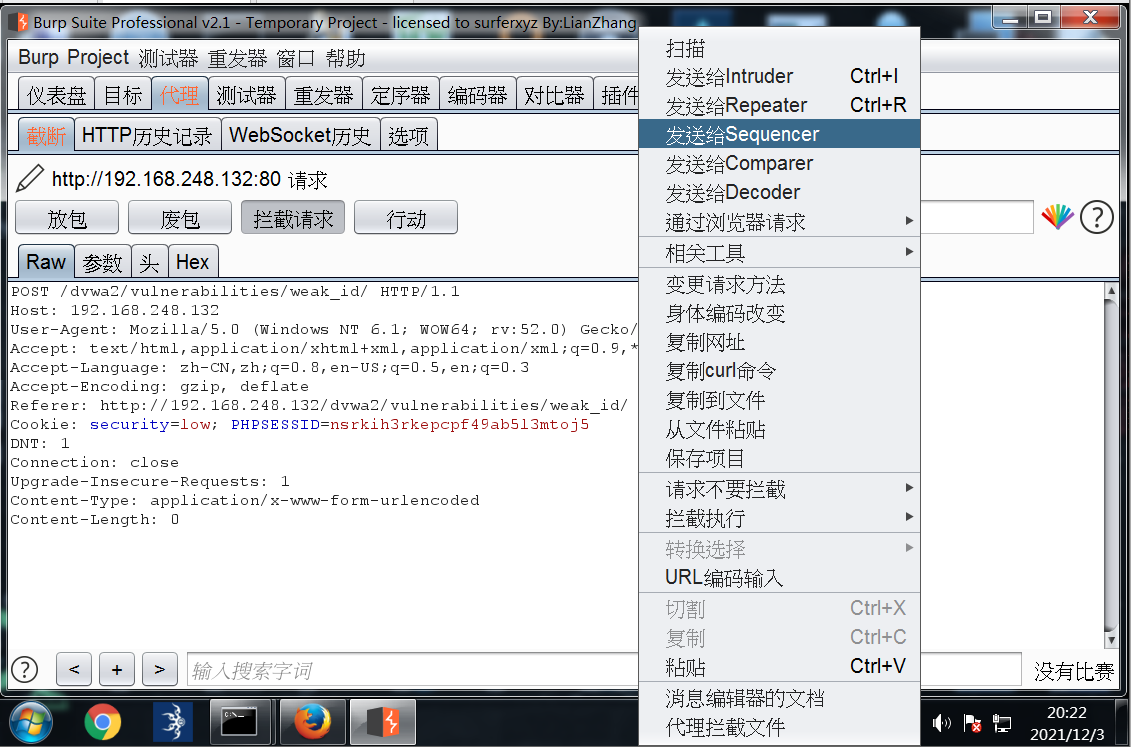This screenshot has width=1131, height=747.
Task: Switch to the 仪表盘 tab
Action: coord(56,94)
